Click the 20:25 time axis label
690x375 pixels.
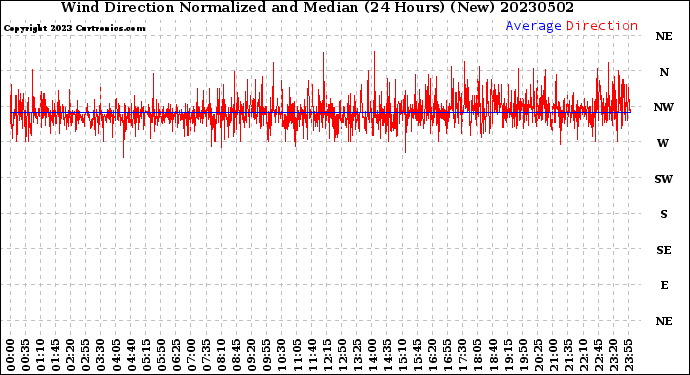pos(538,355)
